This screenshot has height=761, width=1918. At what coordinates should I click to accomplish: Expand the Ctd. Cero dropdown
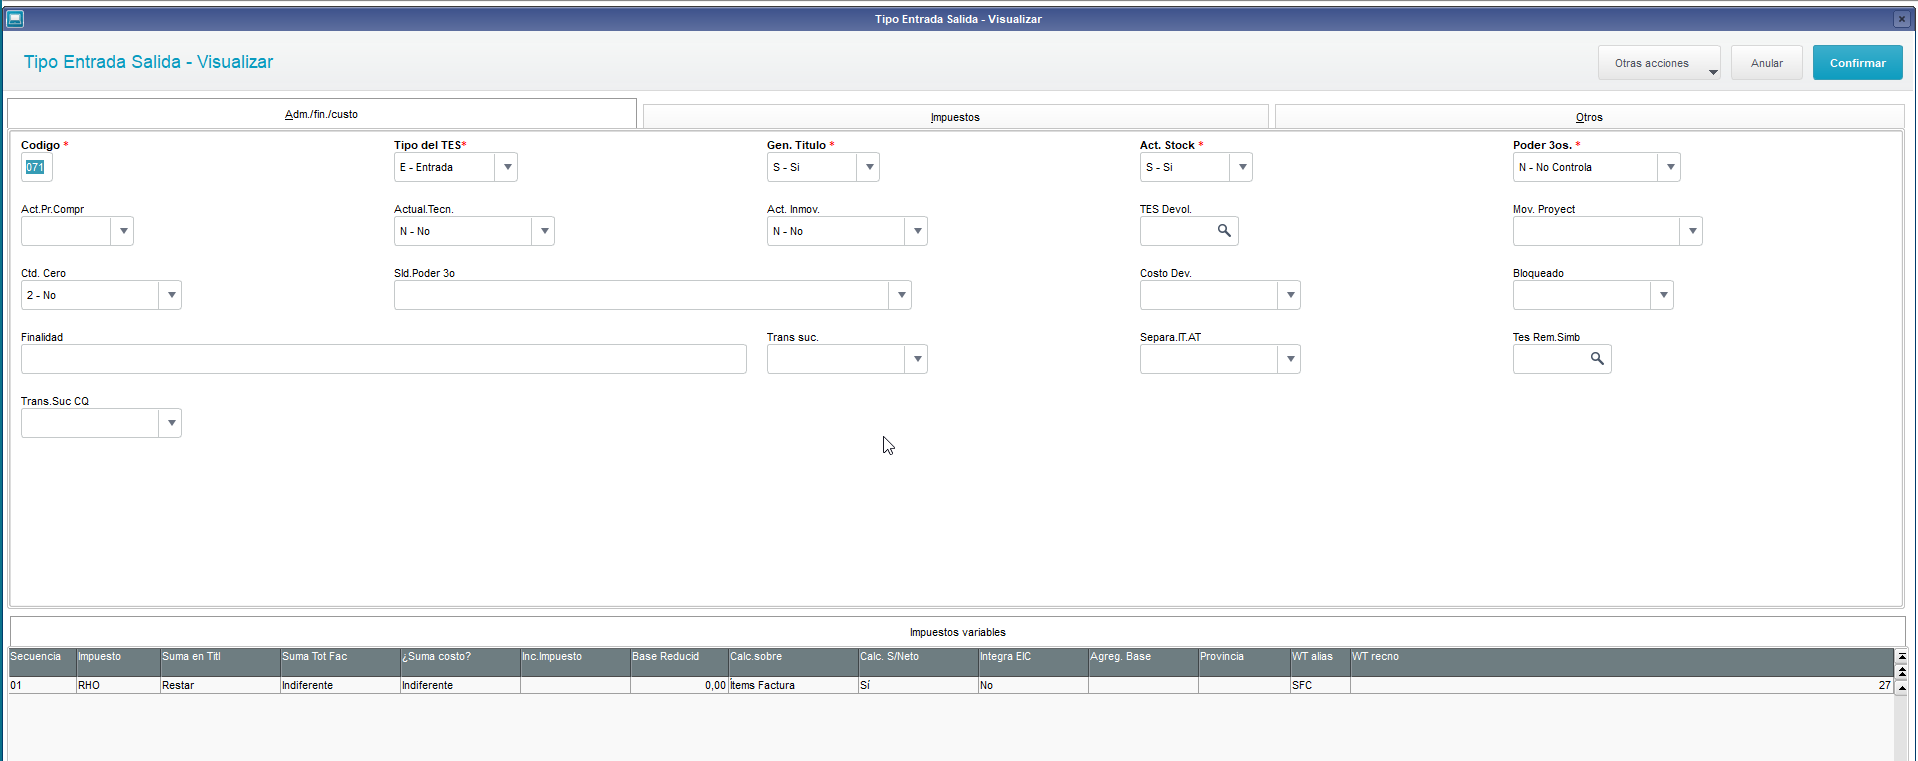click(x=171, y=295)
